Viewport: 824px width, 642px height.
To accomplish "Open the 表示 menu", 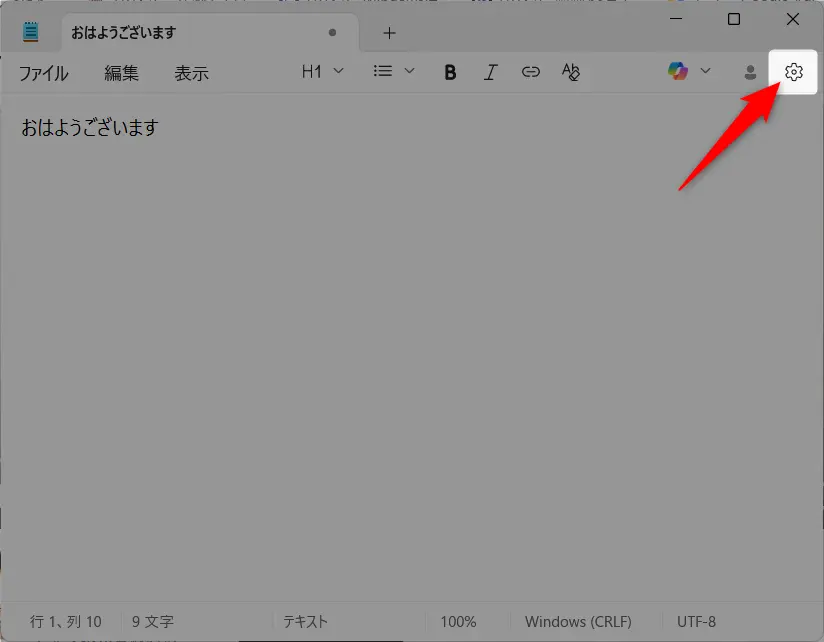I will click(191, 73).
